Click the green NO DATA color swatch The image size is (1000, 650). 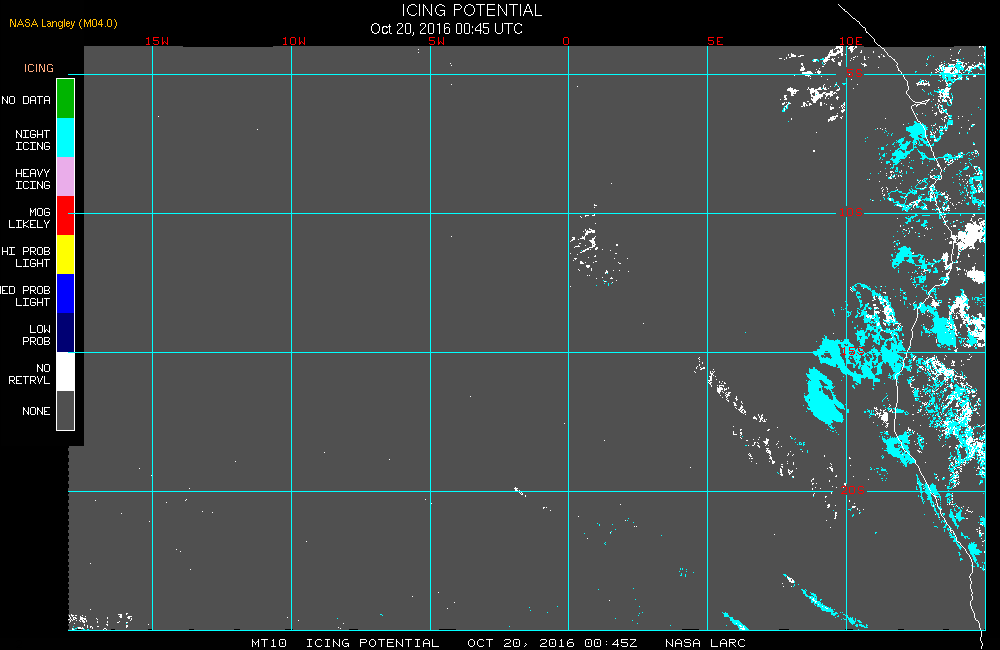coord(66,99)
